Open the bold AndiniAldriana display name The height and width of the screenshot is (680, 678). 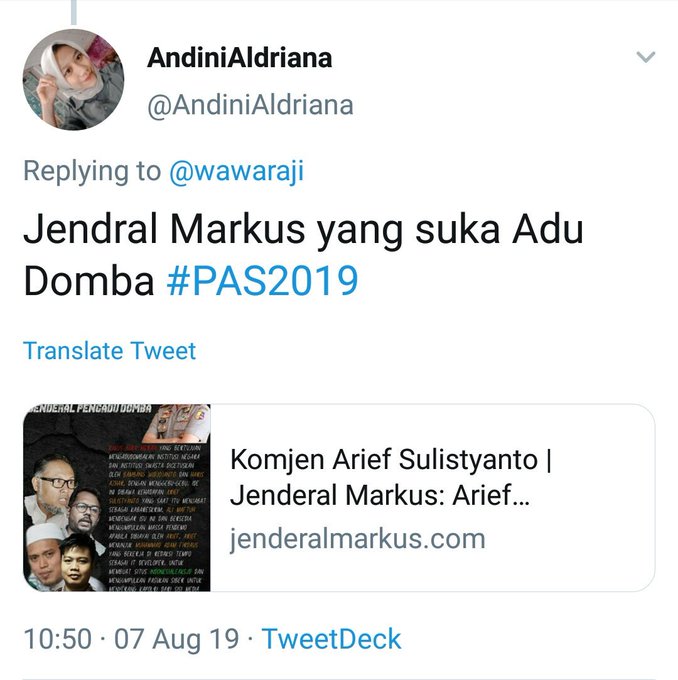239,58
